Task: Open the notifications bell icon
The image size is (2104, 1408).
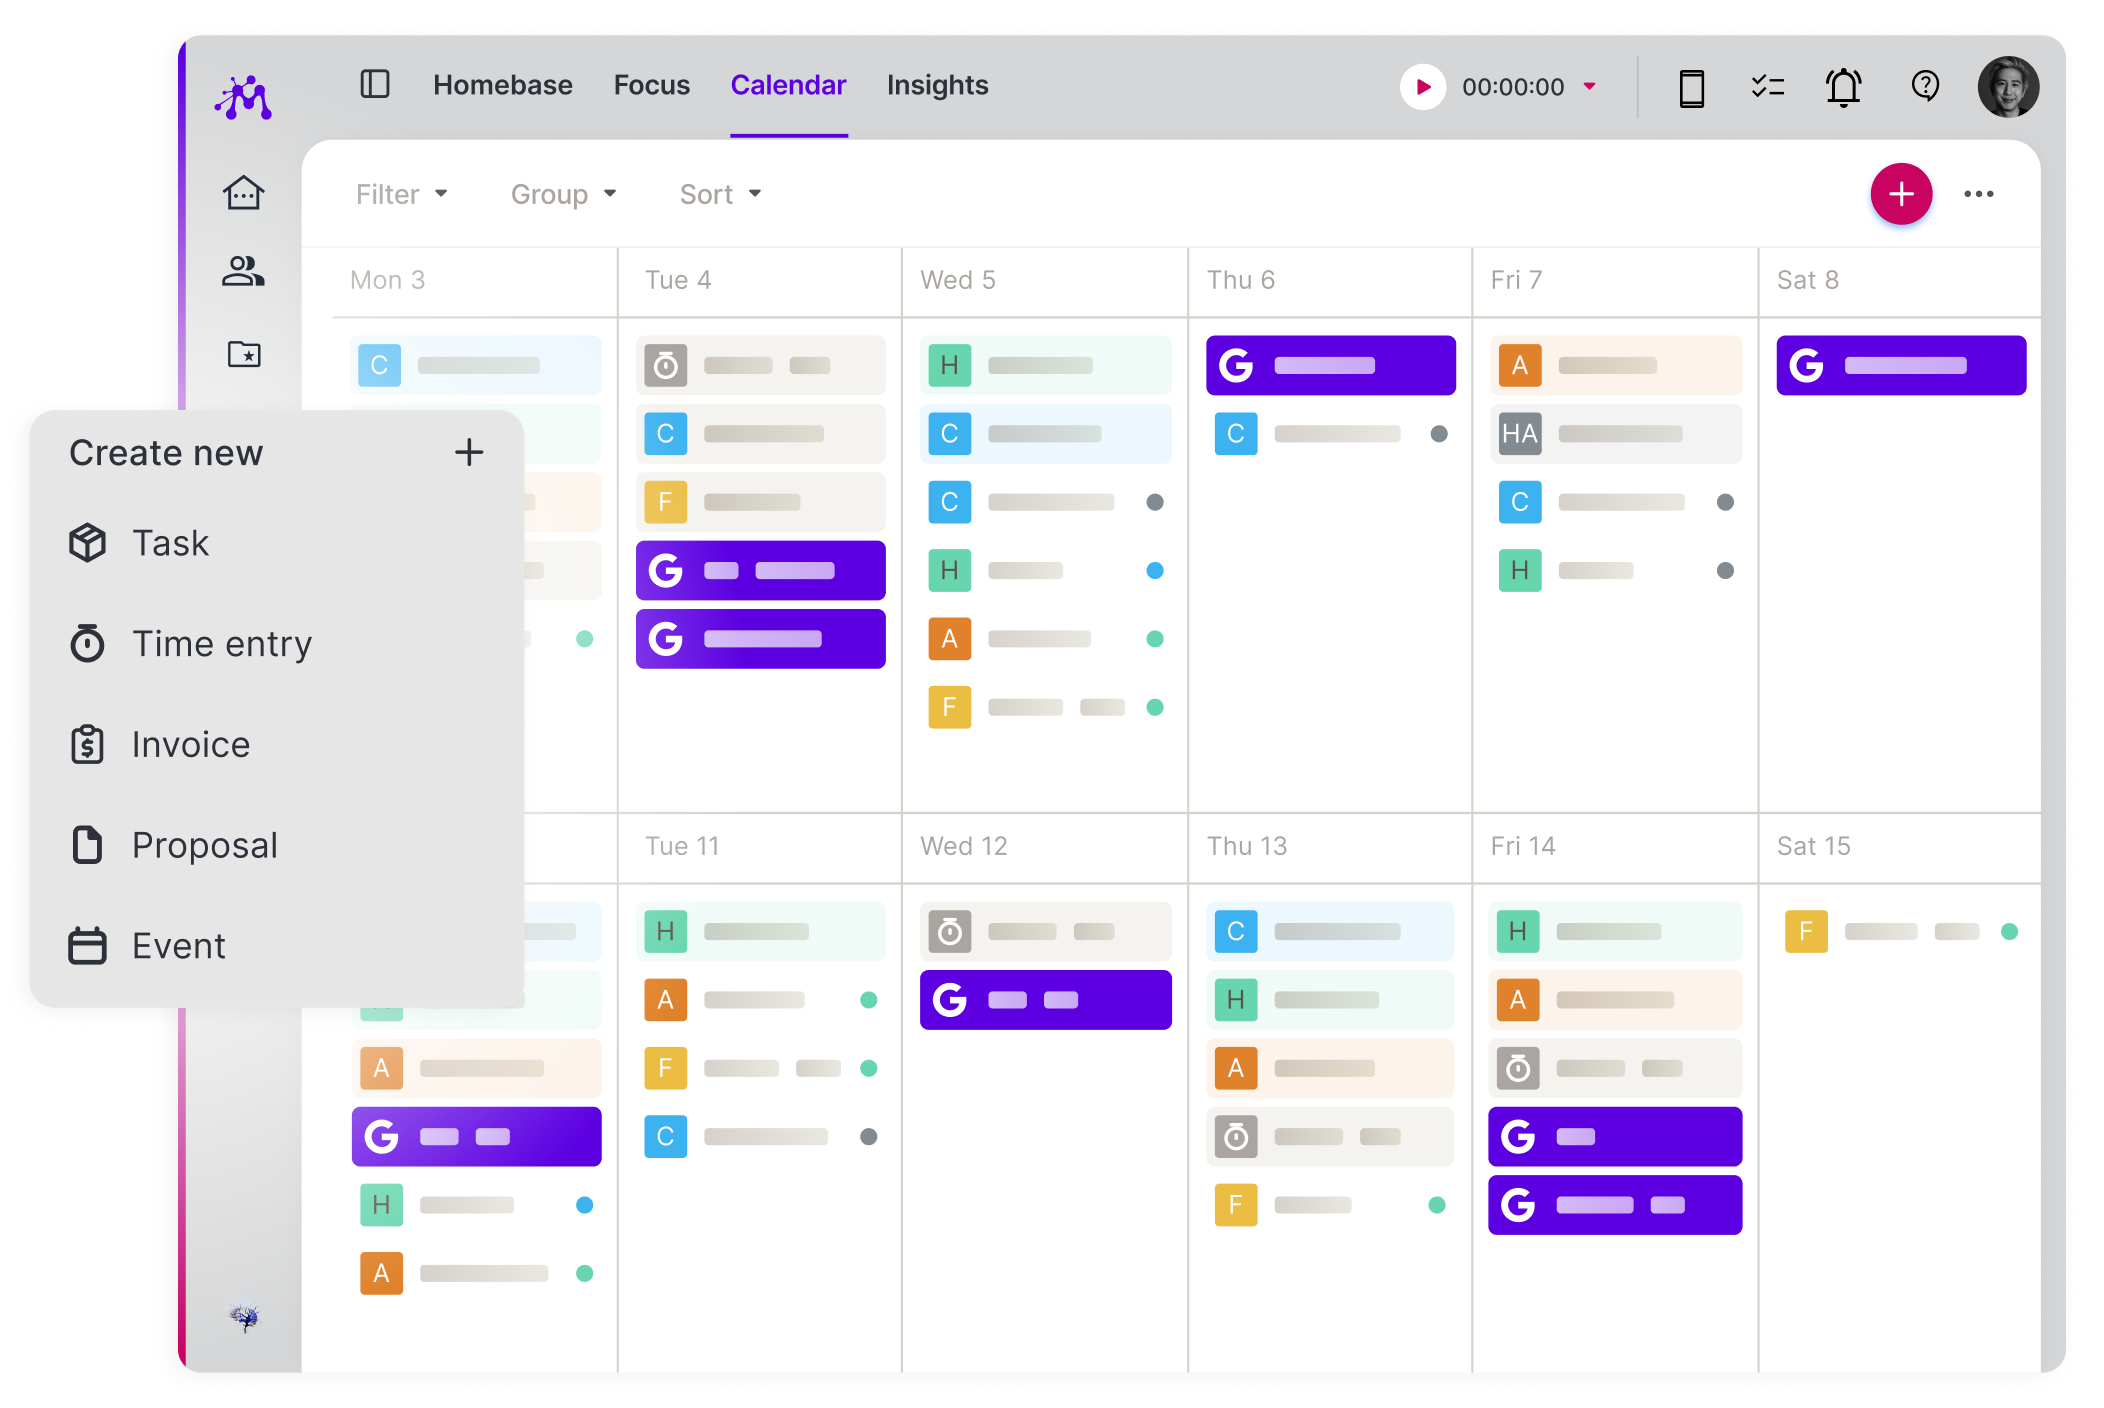Action: pyautogui.click(x=1843, y=86)
